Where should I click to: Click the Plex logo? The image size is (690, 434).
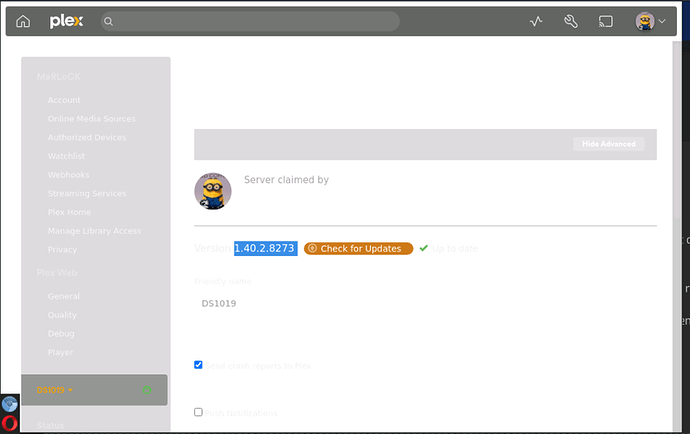point(66,21)
